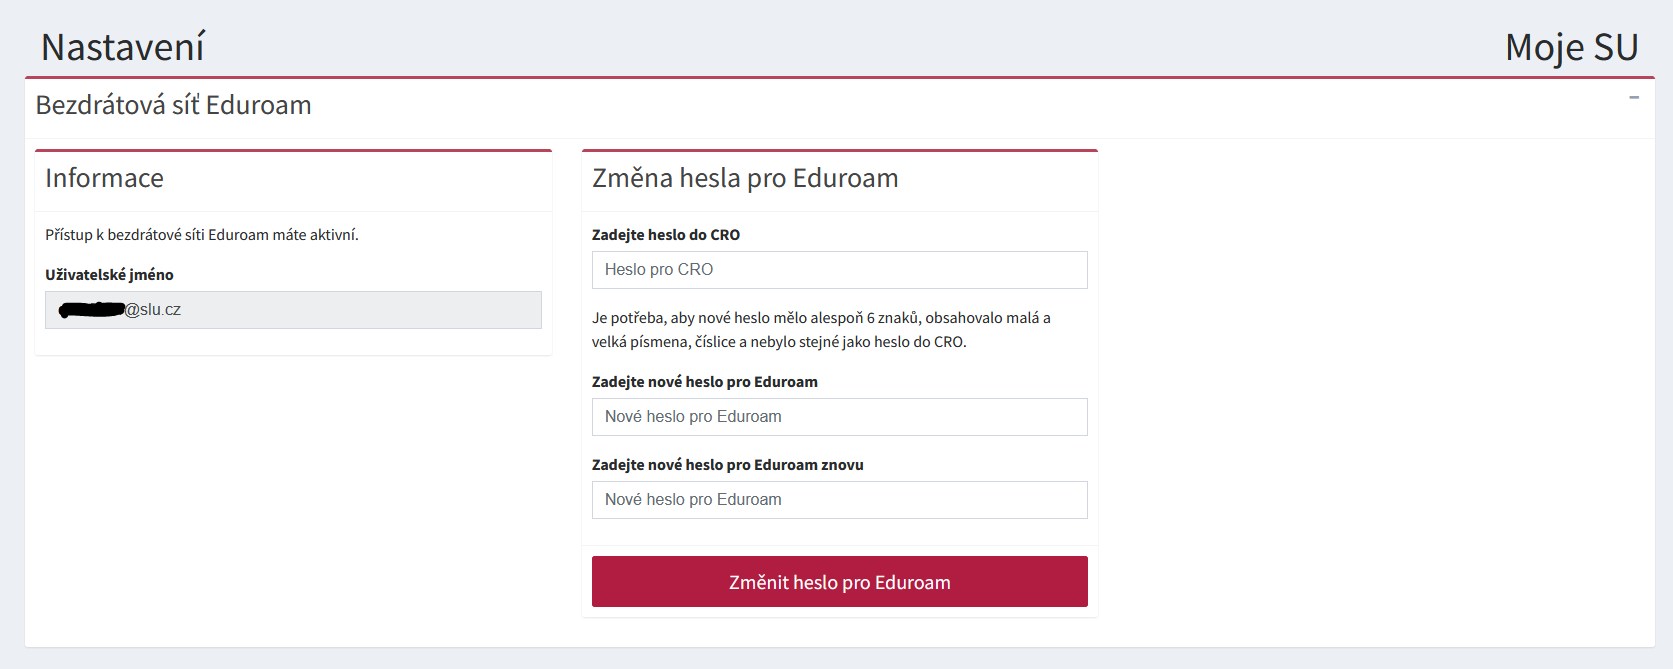The width and height of the screenshot is (1673, 669).
Task: Click the @slu.cz domain text
Action: point(153,310)
